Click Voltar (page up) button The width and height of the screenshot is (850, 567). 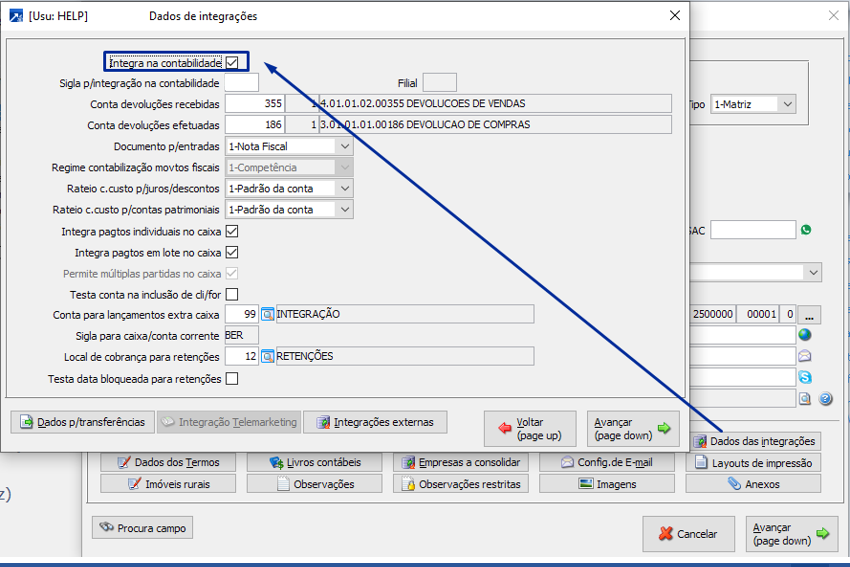tap(530, 429)
